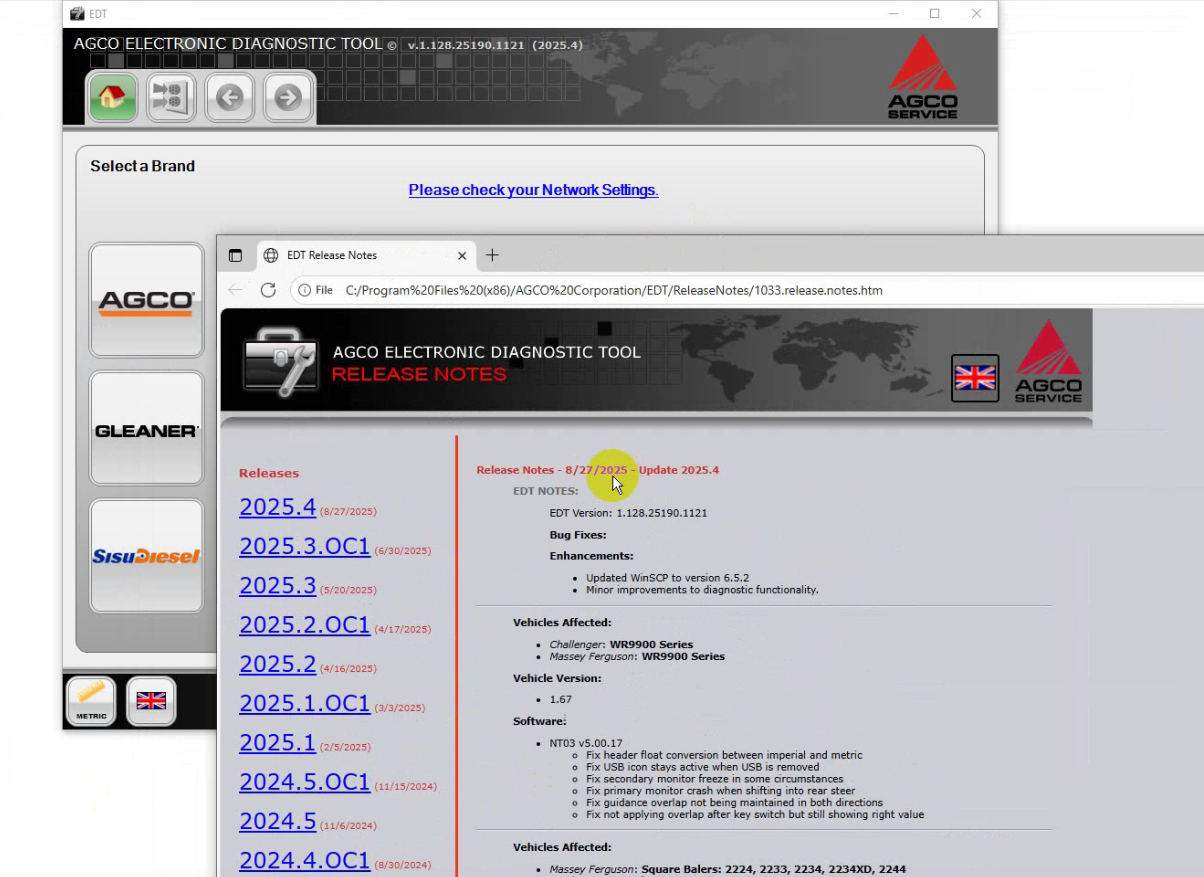The height and width of the screenshot is (877, 1204).
Task: Click the 'Releases' sidebar heading
Action: point(269,473)
